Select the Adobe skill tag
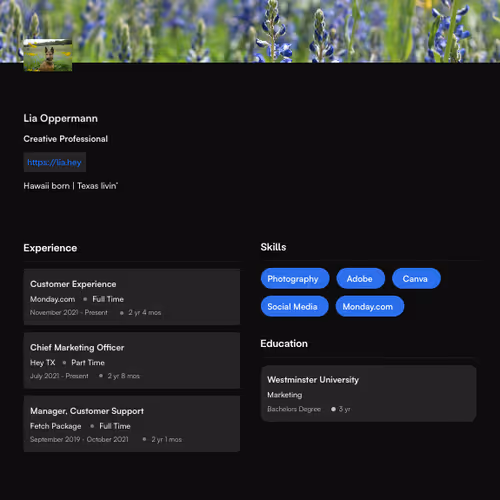Screen dimensions: 500x500 pos(360,279)
